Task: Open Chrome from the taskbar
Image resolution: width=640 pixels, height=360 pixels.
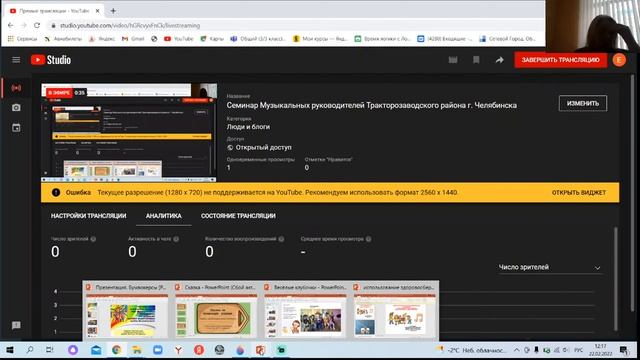Action: coord(116,350)
